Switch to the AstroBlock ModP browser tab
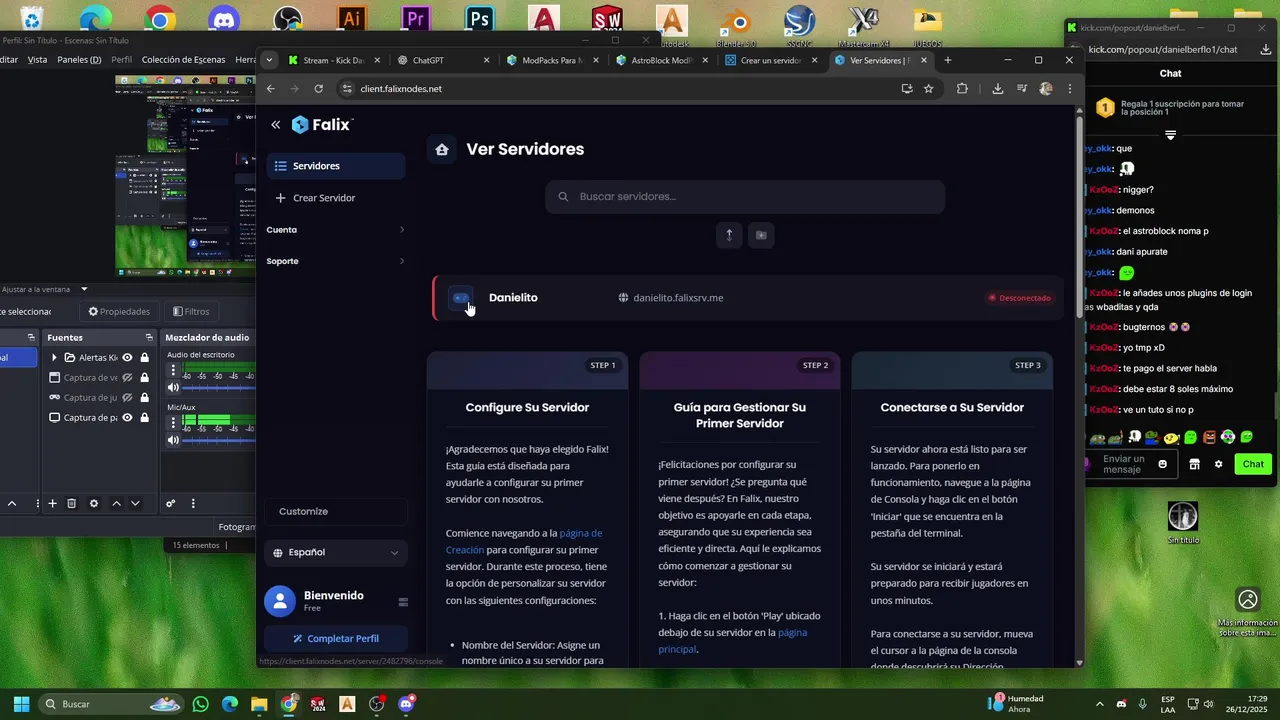 pos(660,60)
